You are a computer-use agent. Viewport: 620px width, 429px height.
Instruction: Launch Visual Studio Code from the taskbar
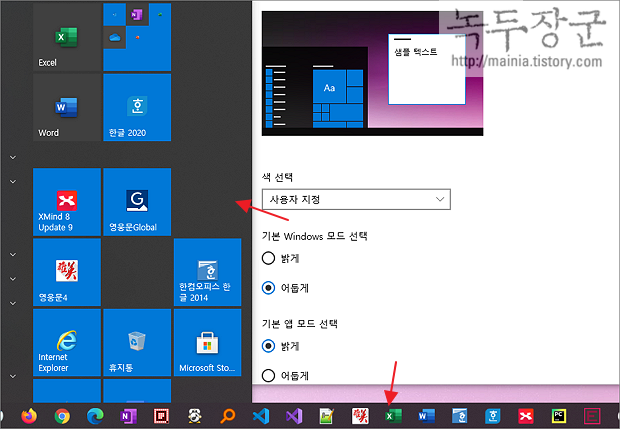pos(261,416)
